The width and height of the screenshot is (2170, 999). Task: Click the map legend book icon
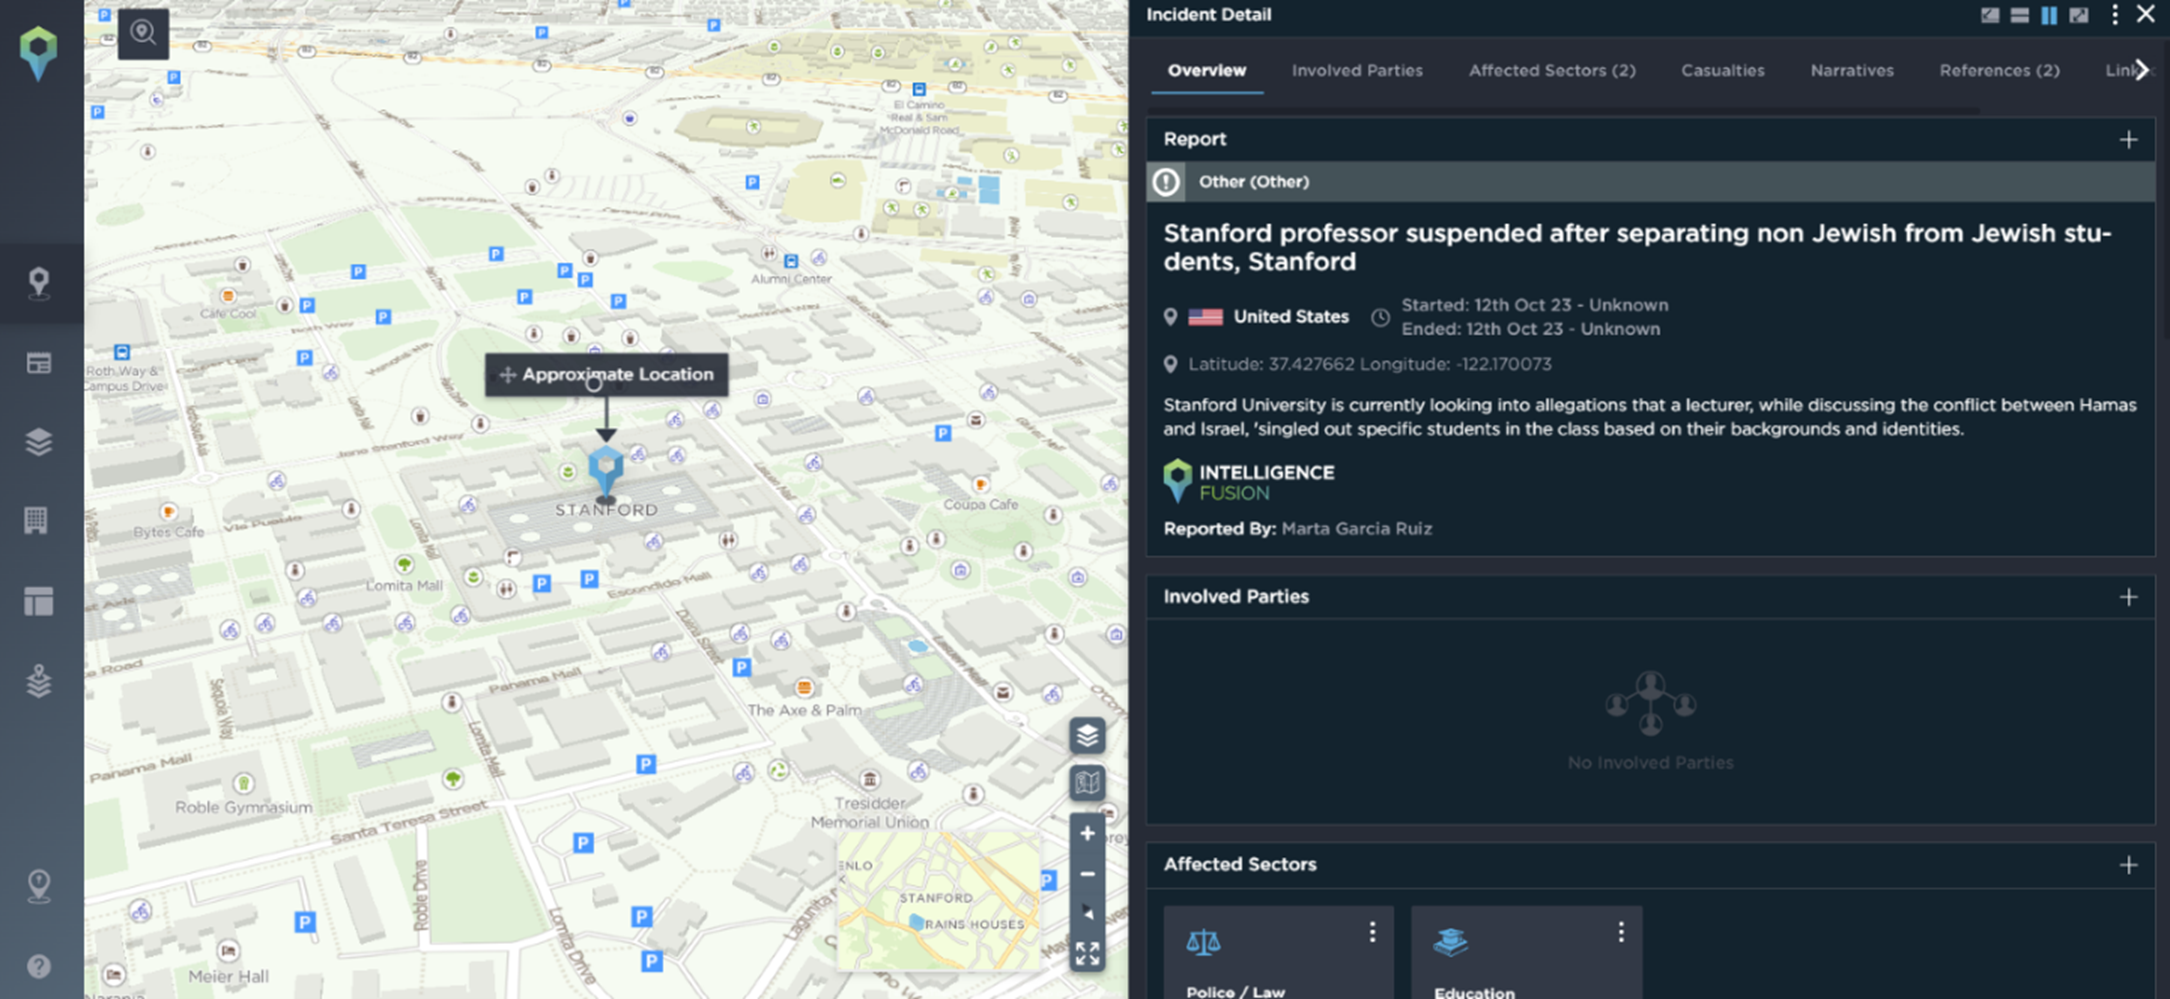[x=1087, y=782]
